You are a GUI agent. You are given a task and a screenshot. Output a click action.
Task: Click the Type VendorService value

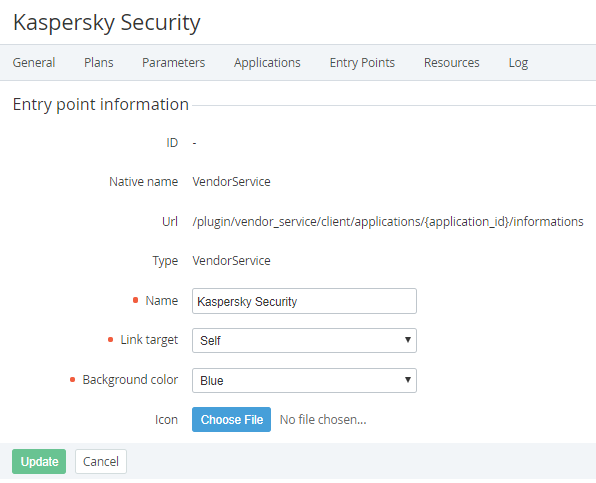click(231, 261)
